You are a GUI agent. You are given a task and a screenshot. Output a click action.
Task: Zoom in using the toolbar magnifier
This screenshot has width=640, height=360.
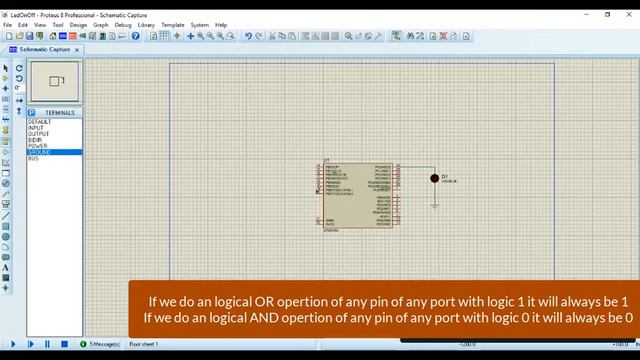click(x=200, y=36)
